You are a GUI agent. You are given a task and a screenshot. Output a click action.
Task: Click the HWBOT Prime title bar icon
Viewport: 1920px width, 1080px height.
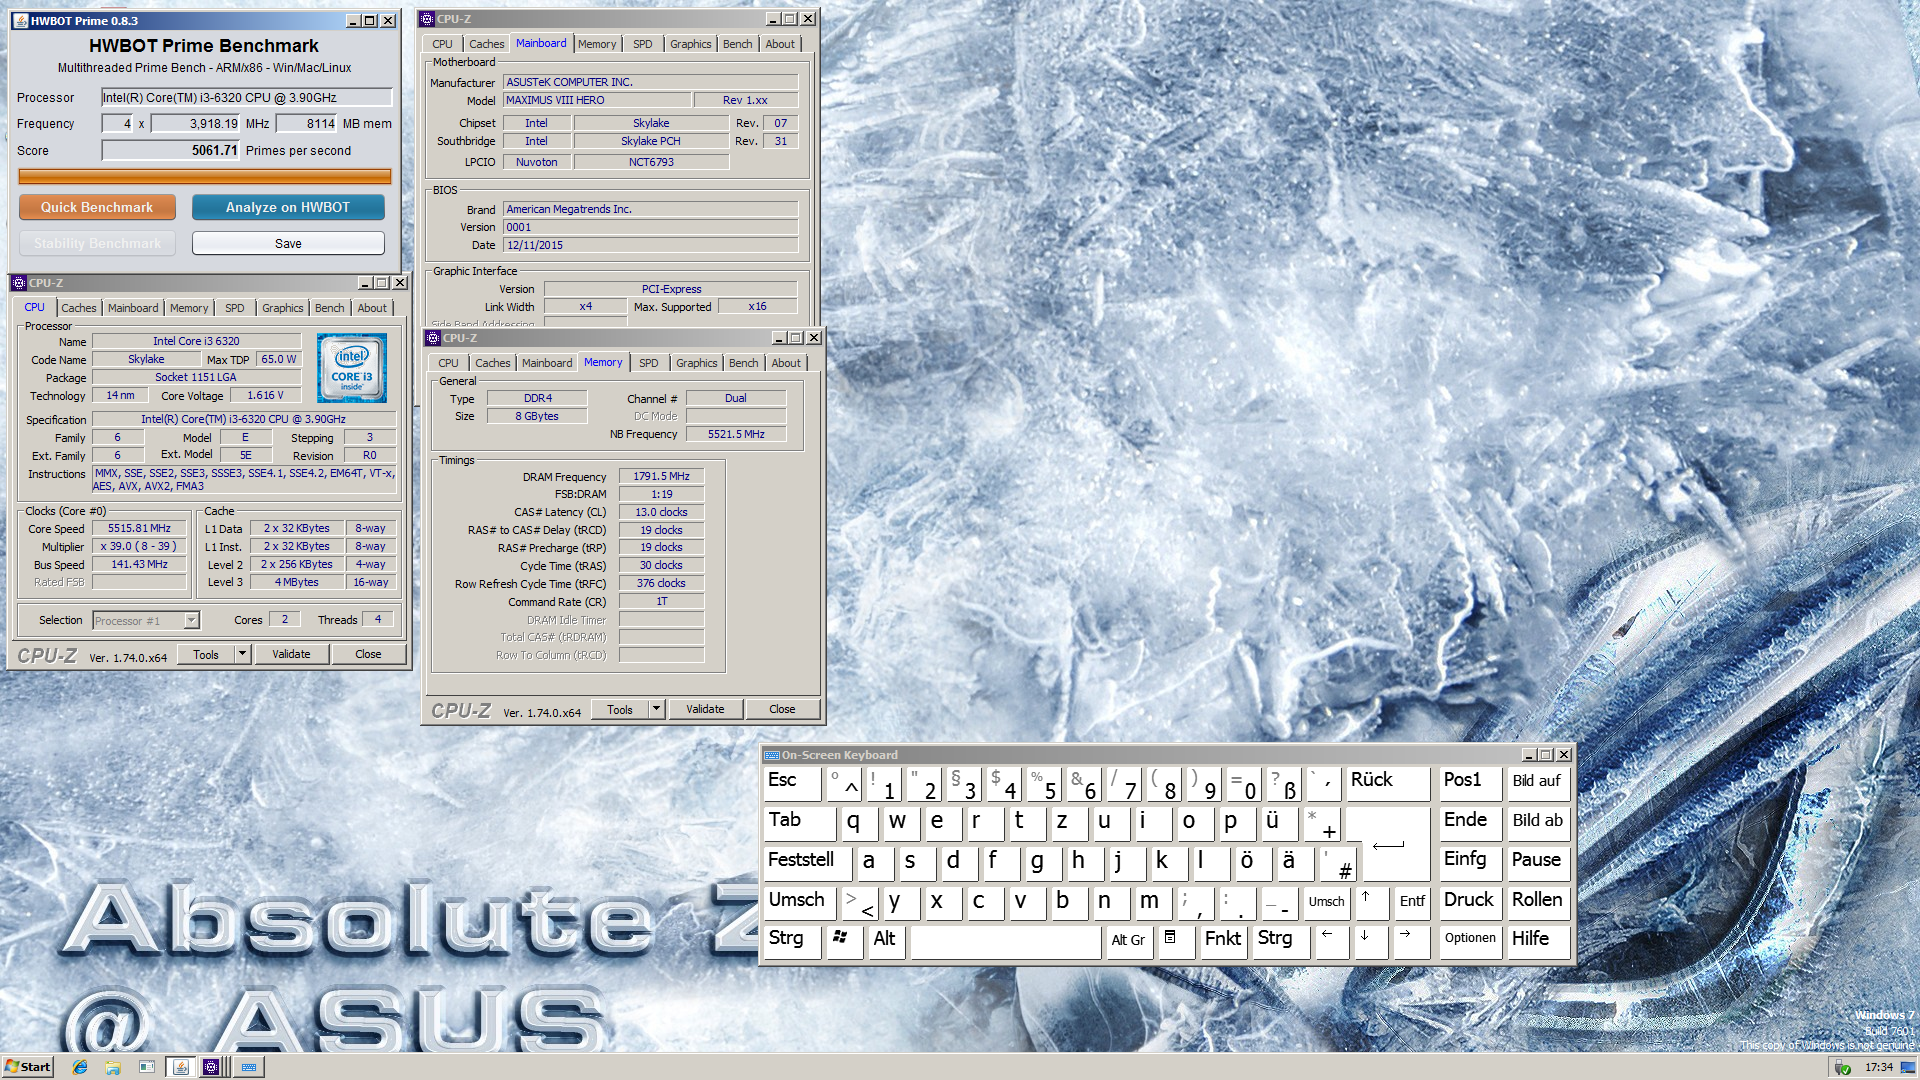tap(21, 20)
